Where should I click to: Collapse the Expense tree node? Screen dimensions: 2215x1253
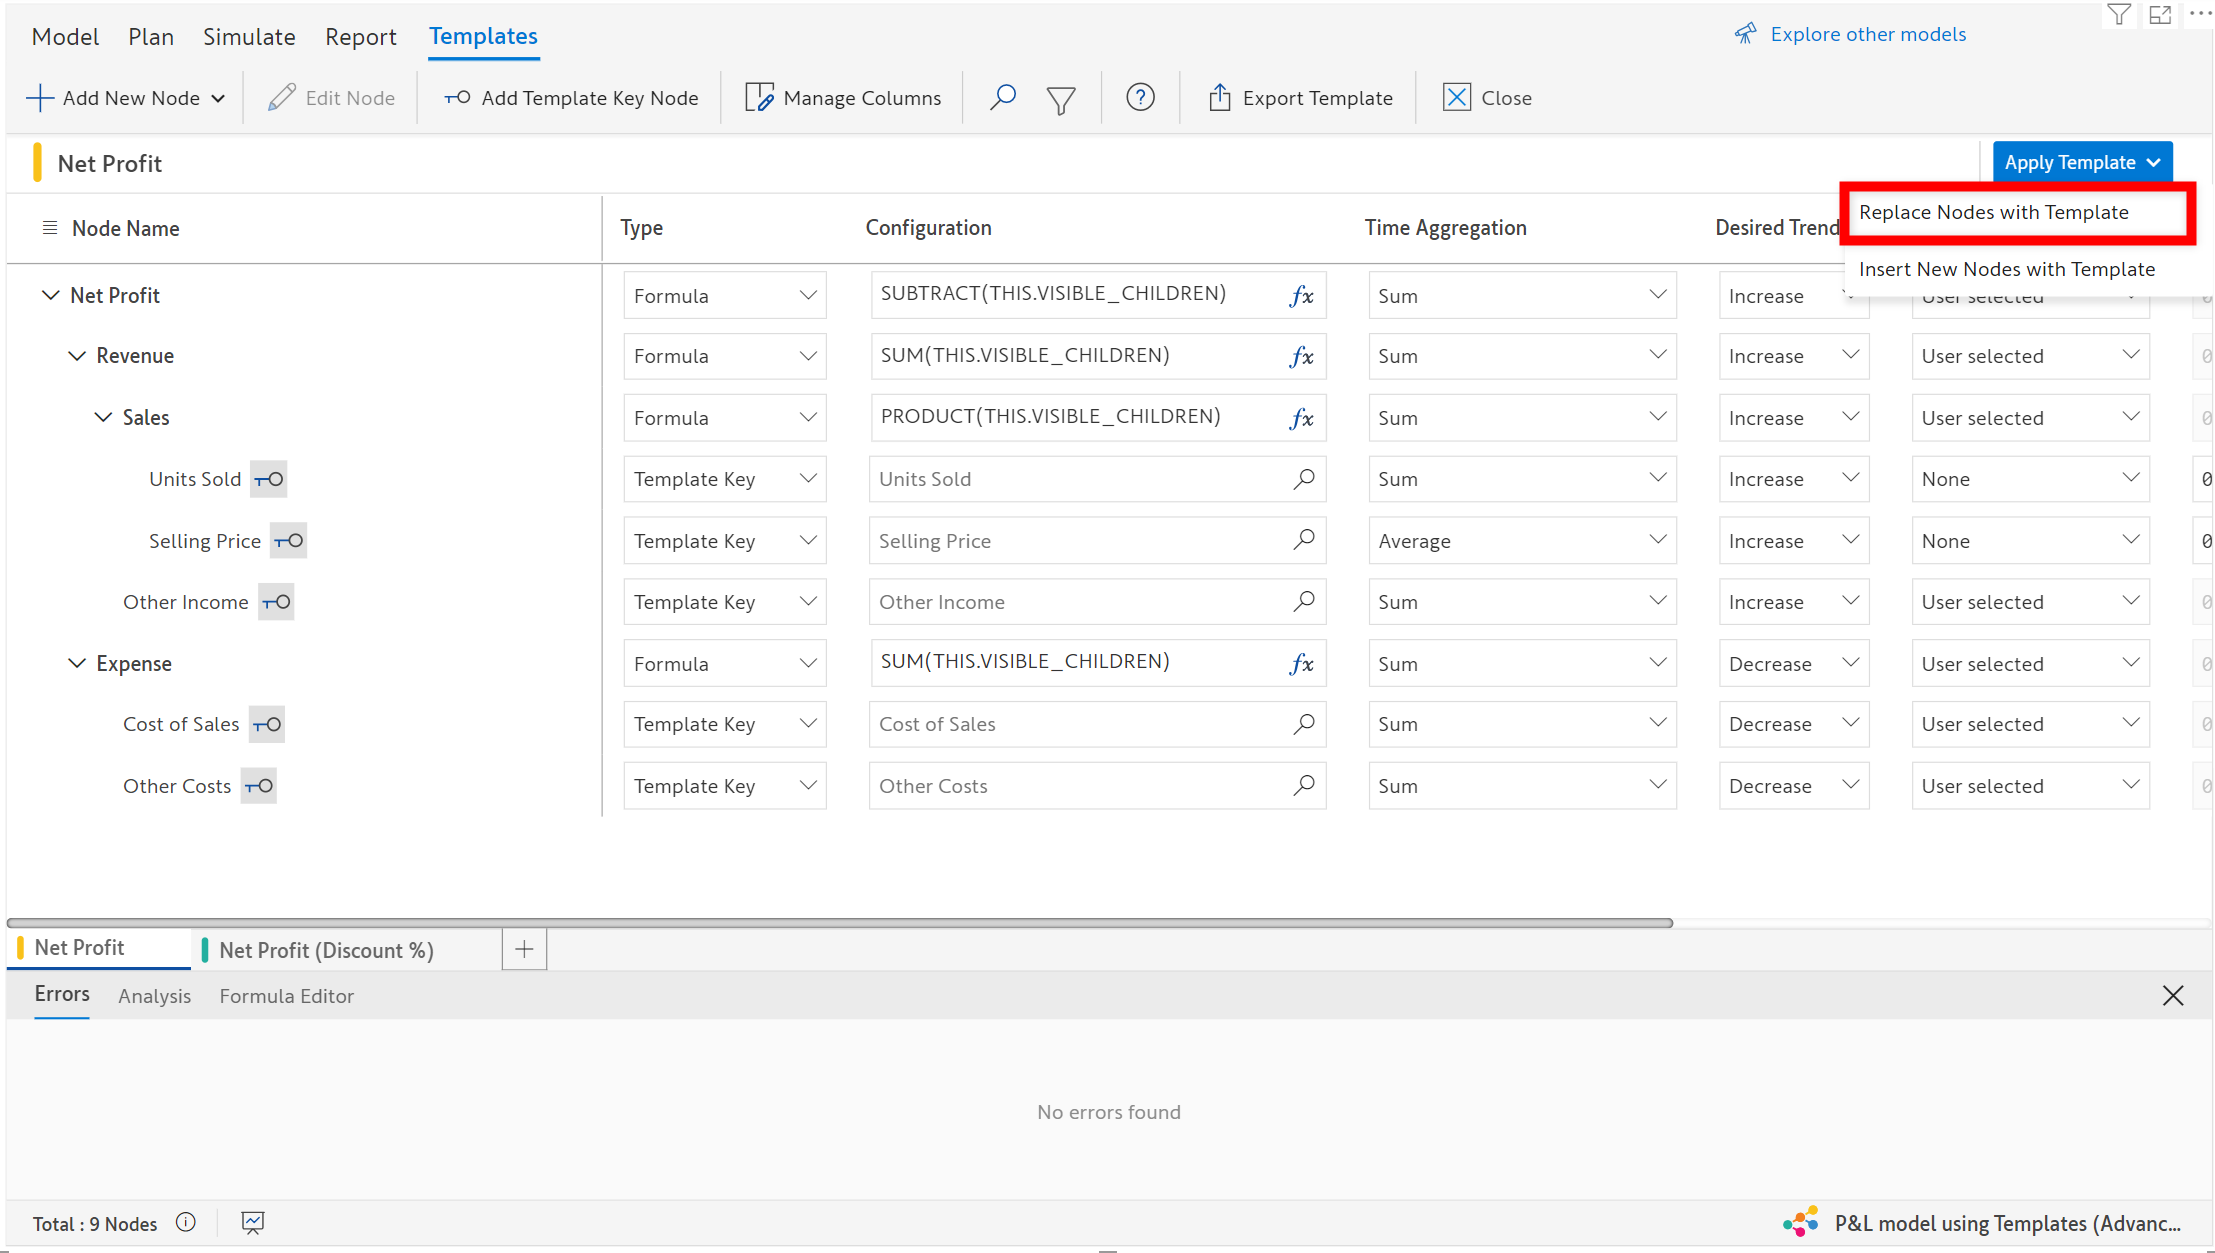76,664
